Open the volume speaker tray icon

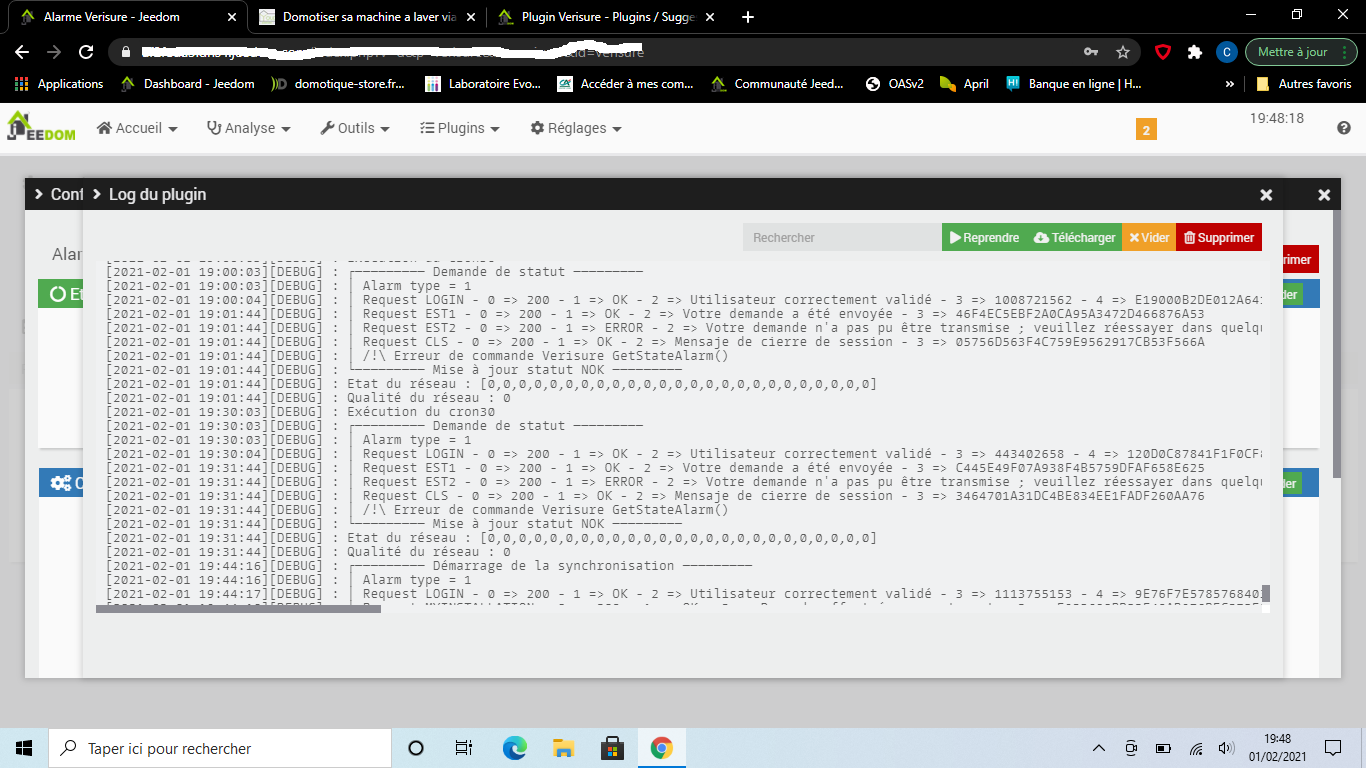[1227, 748]
